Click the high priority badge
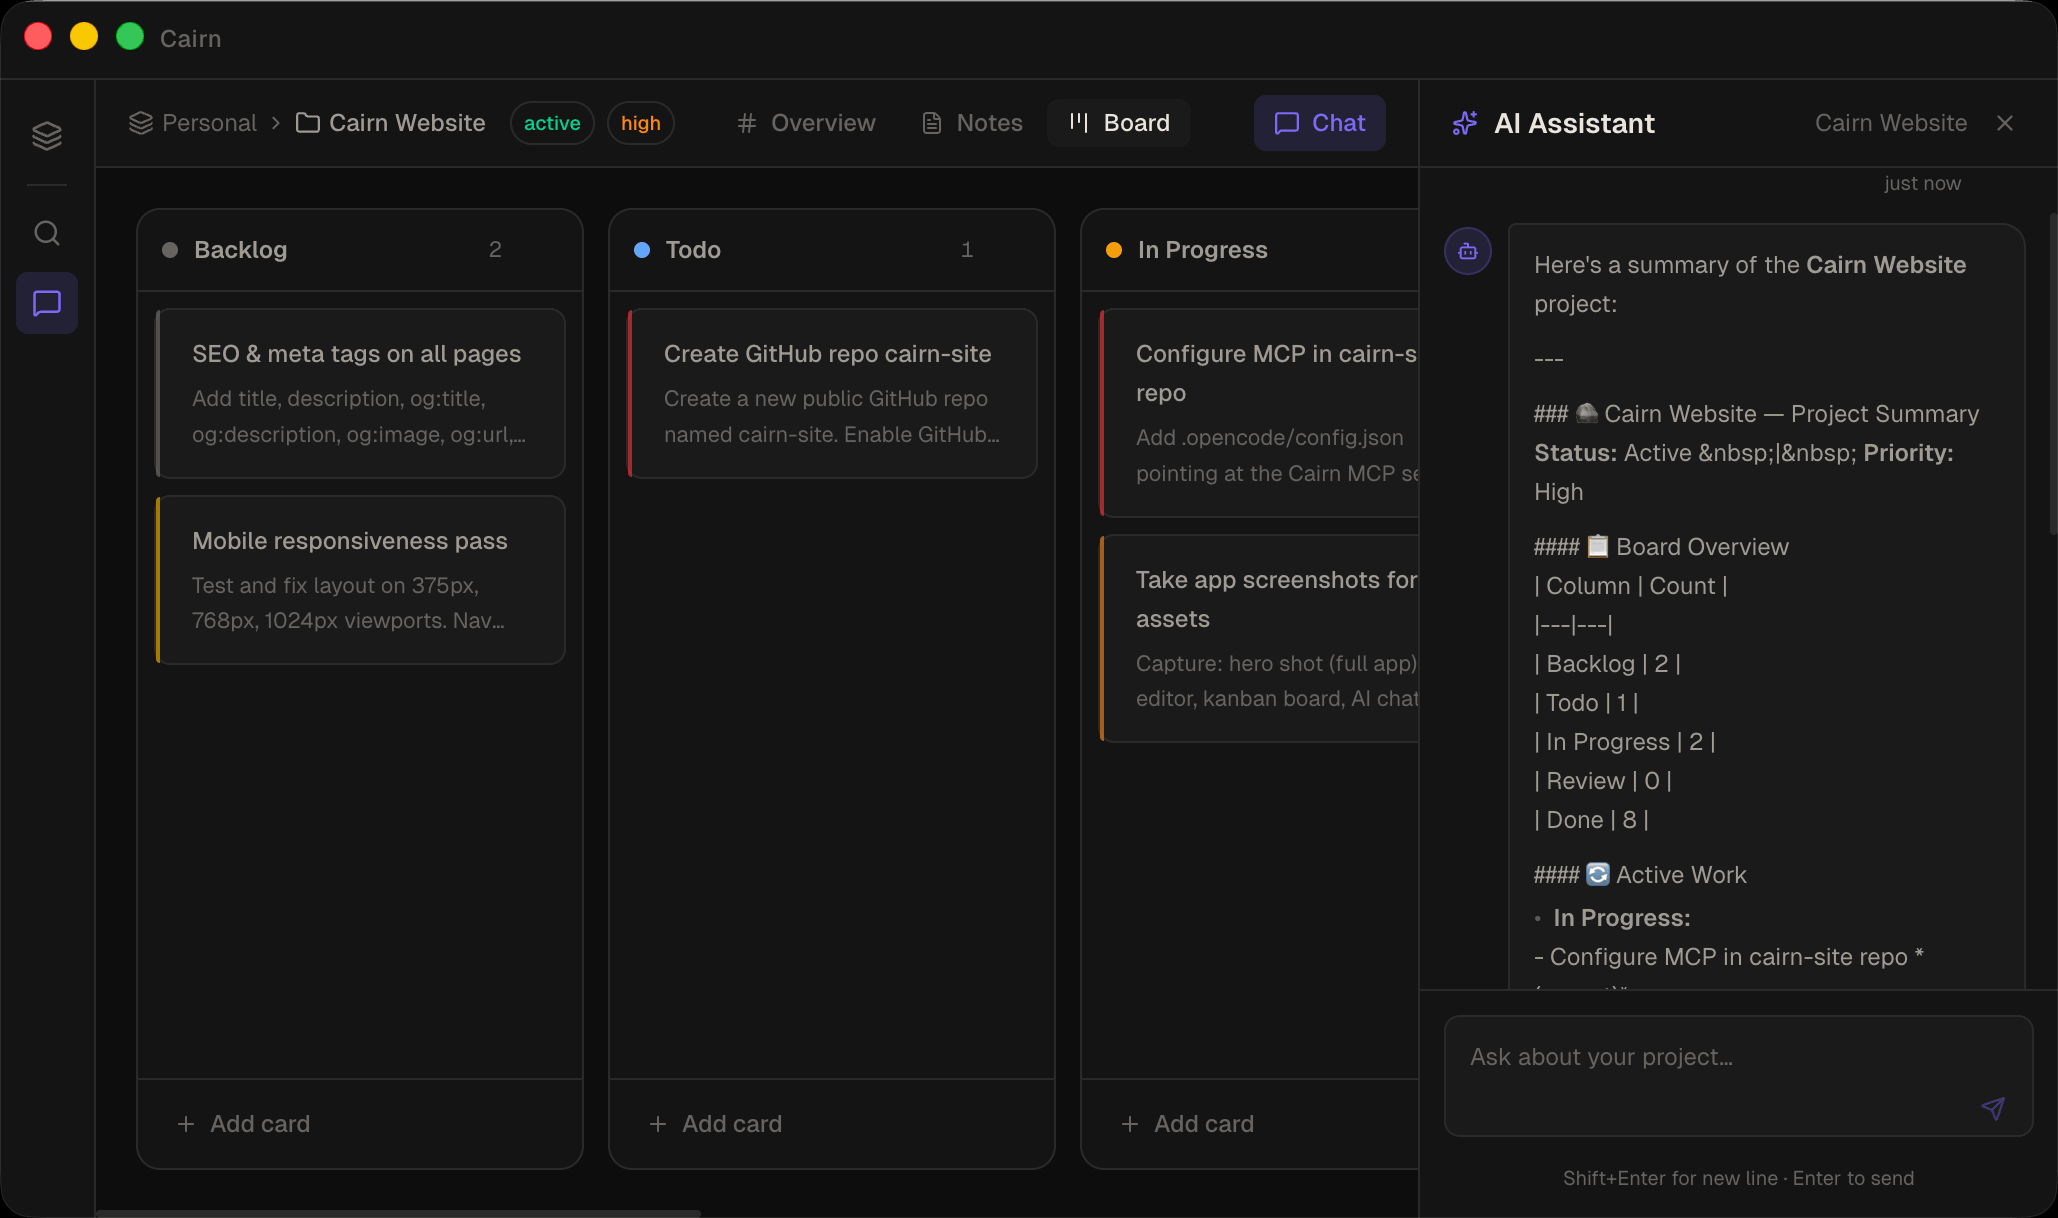Viewport: 2058px width, 1218px height. pyautogui.click(x=641, y=123)
